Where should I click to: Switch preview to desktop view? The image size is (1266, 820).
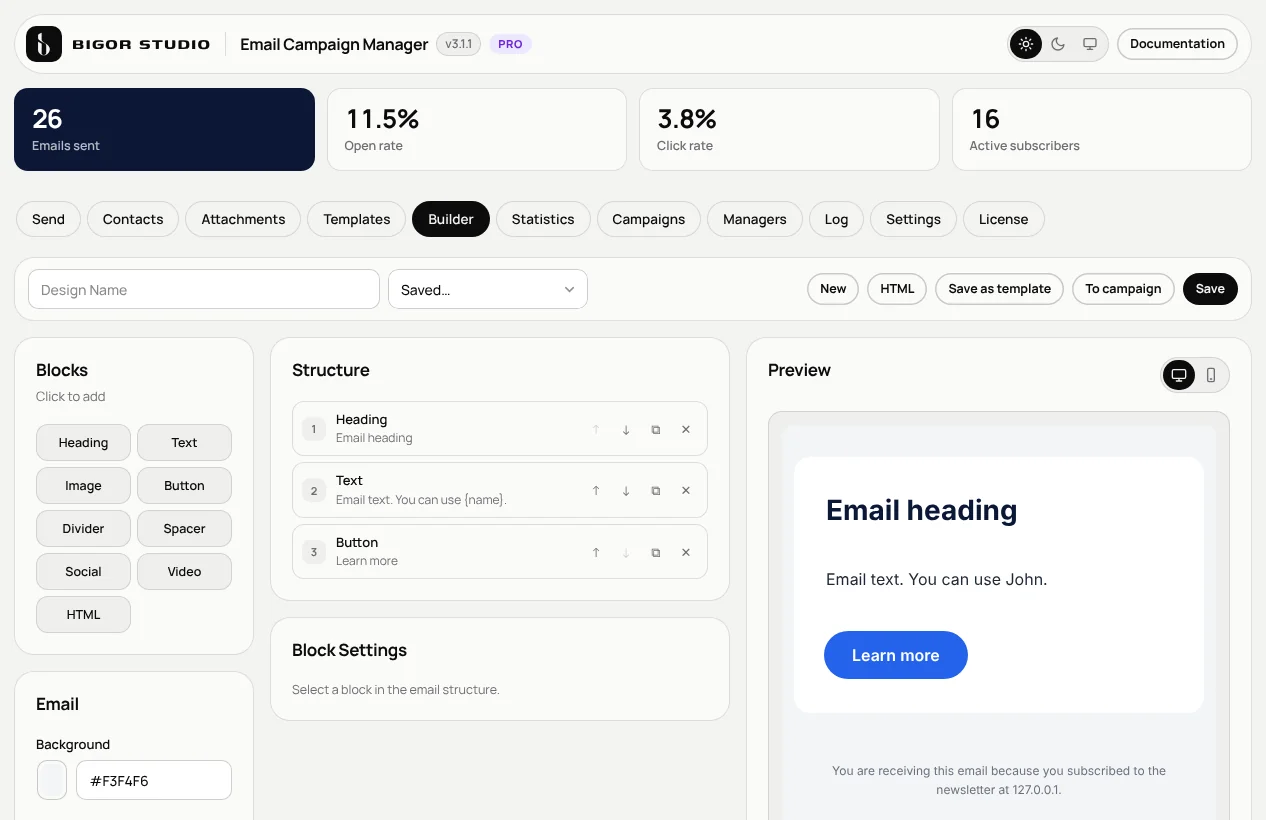coord(1179,375)
